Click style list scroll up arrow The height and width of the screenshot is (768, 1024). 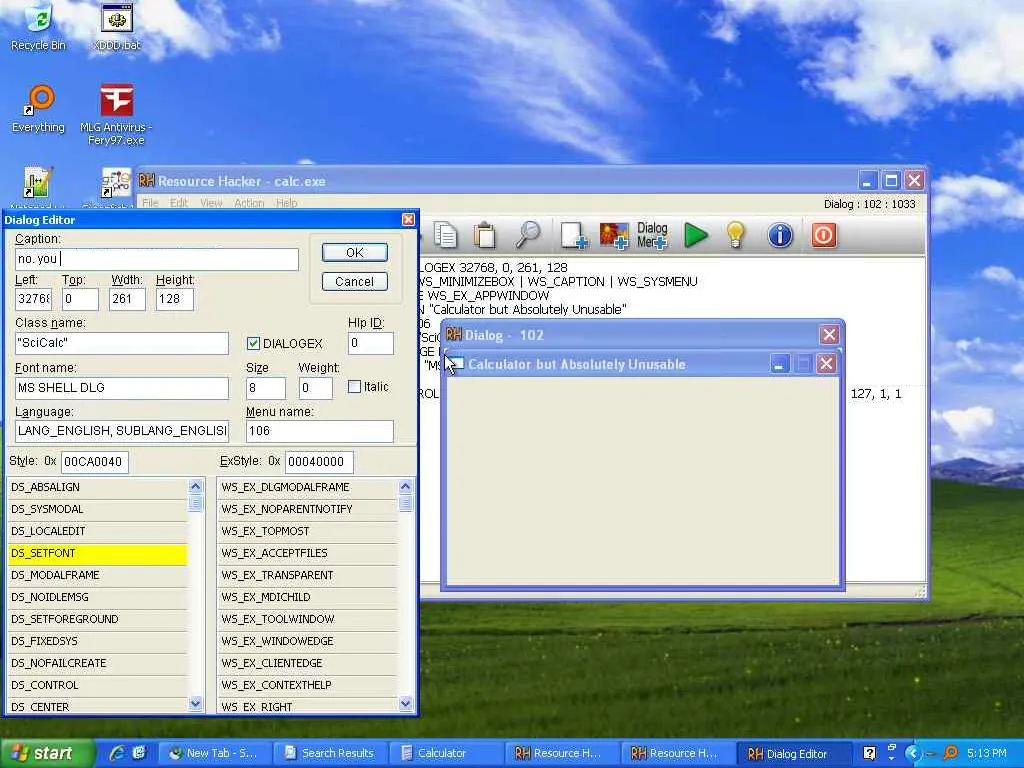[x=196, y=486]
